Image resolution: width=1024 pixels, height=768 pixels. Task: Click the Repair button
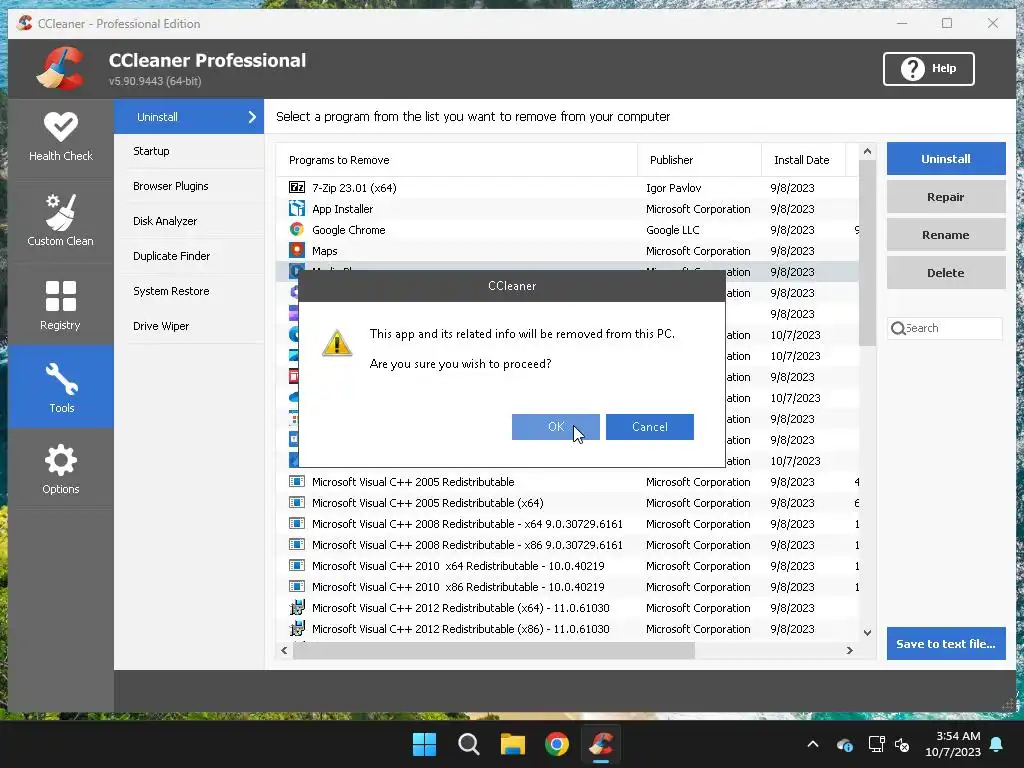[x=946, y=197]
